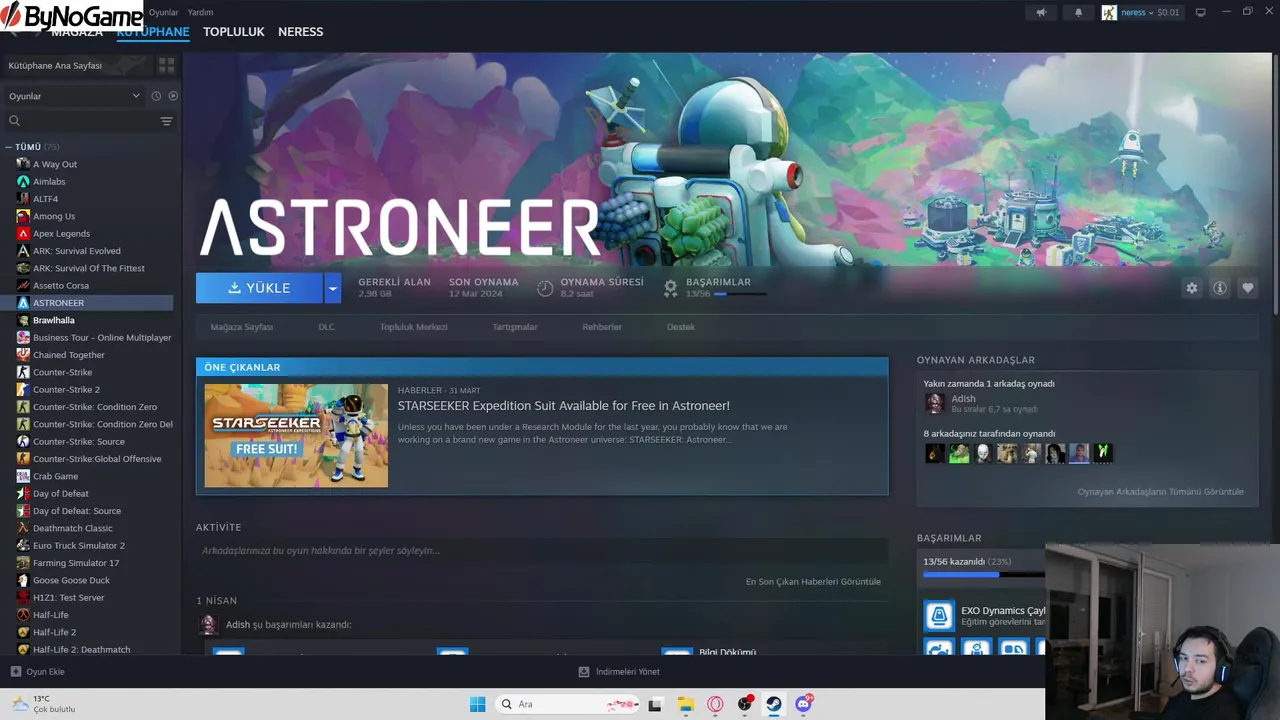Open ASTRONEER manage settings gear icon
Viewport: 1280px width, 720px height.
coord(1191,288)
